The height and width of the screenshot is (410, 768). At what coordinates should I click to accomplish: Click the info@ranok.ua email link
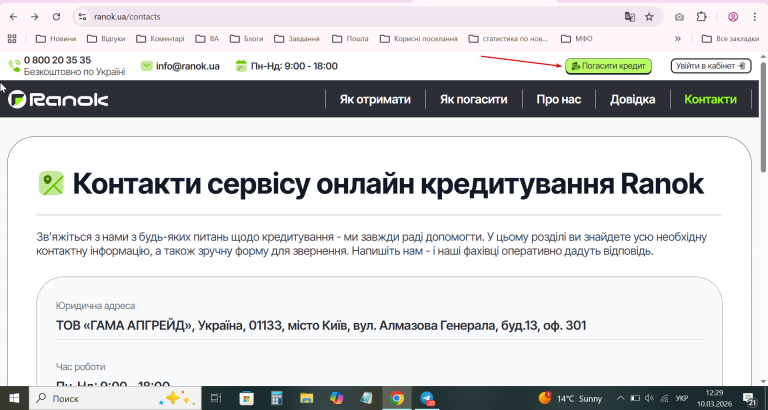188,66
